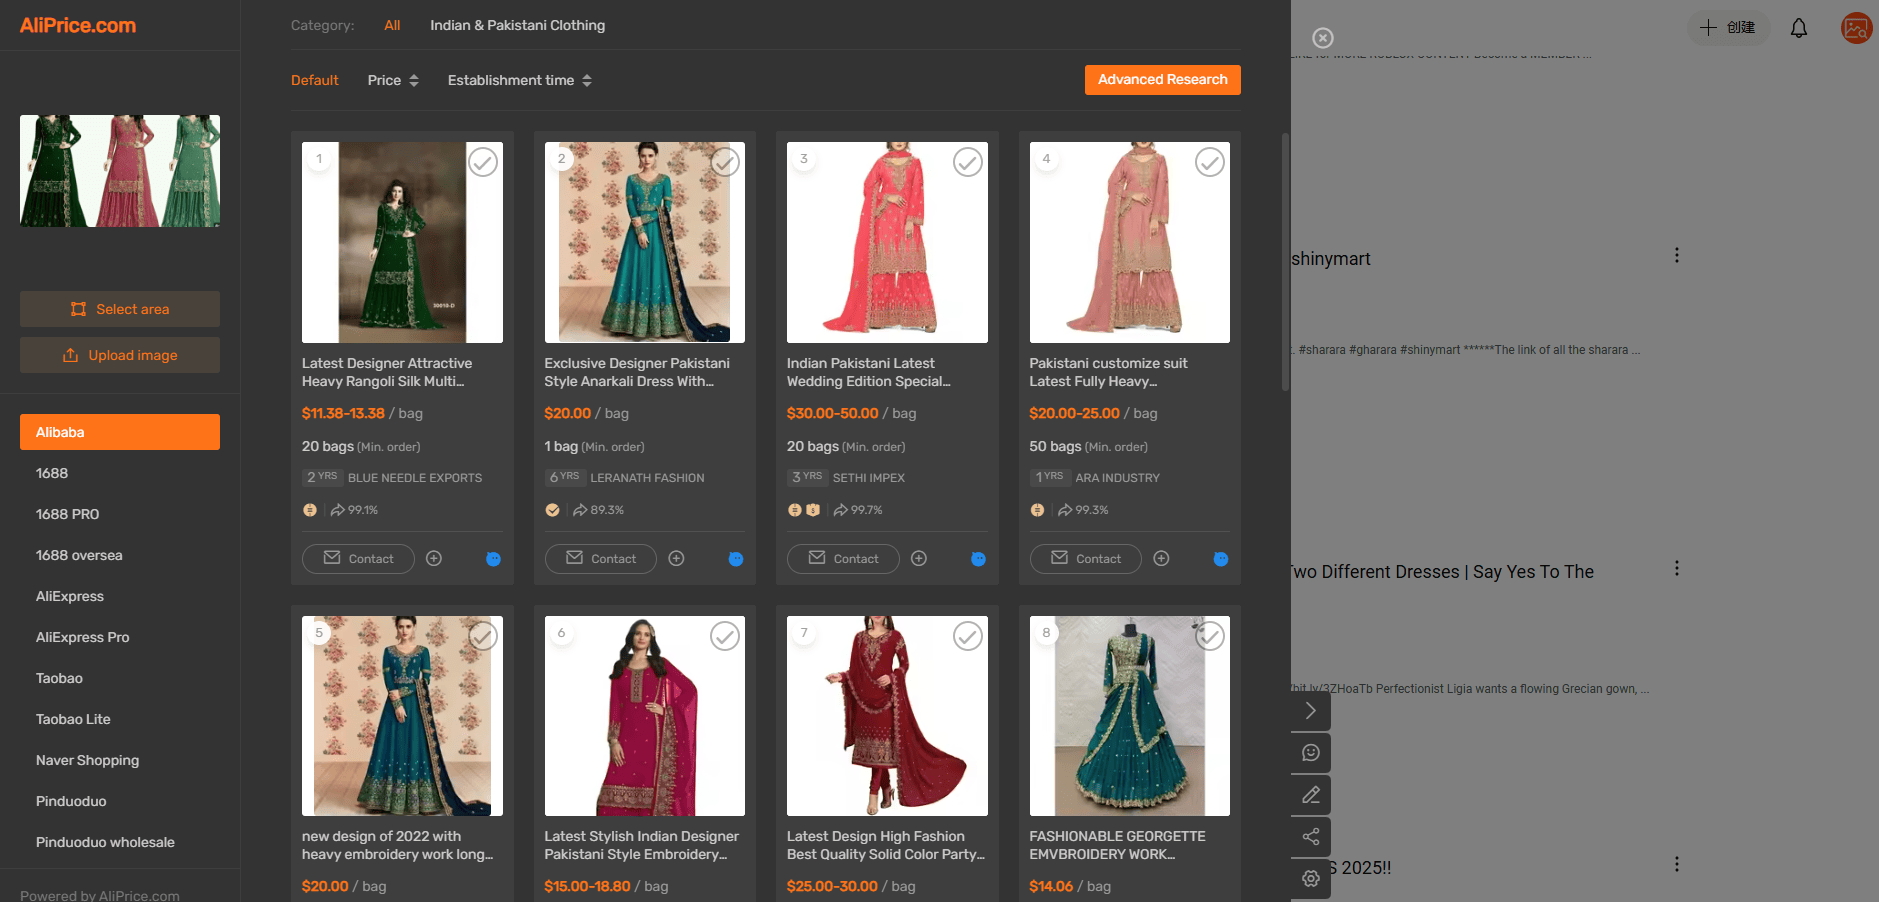The image size is (1879, 902).
Task: Click the plus icon on product 1 card
Action: tap(434, 559)
